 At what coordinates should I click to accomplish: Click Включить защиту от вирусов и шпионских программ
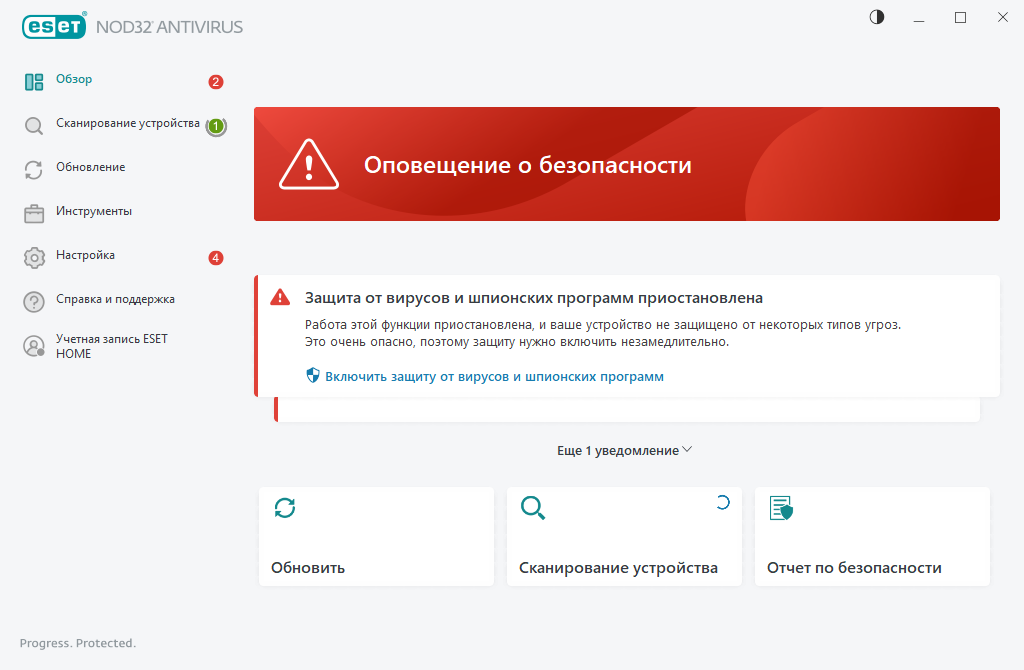494,376
